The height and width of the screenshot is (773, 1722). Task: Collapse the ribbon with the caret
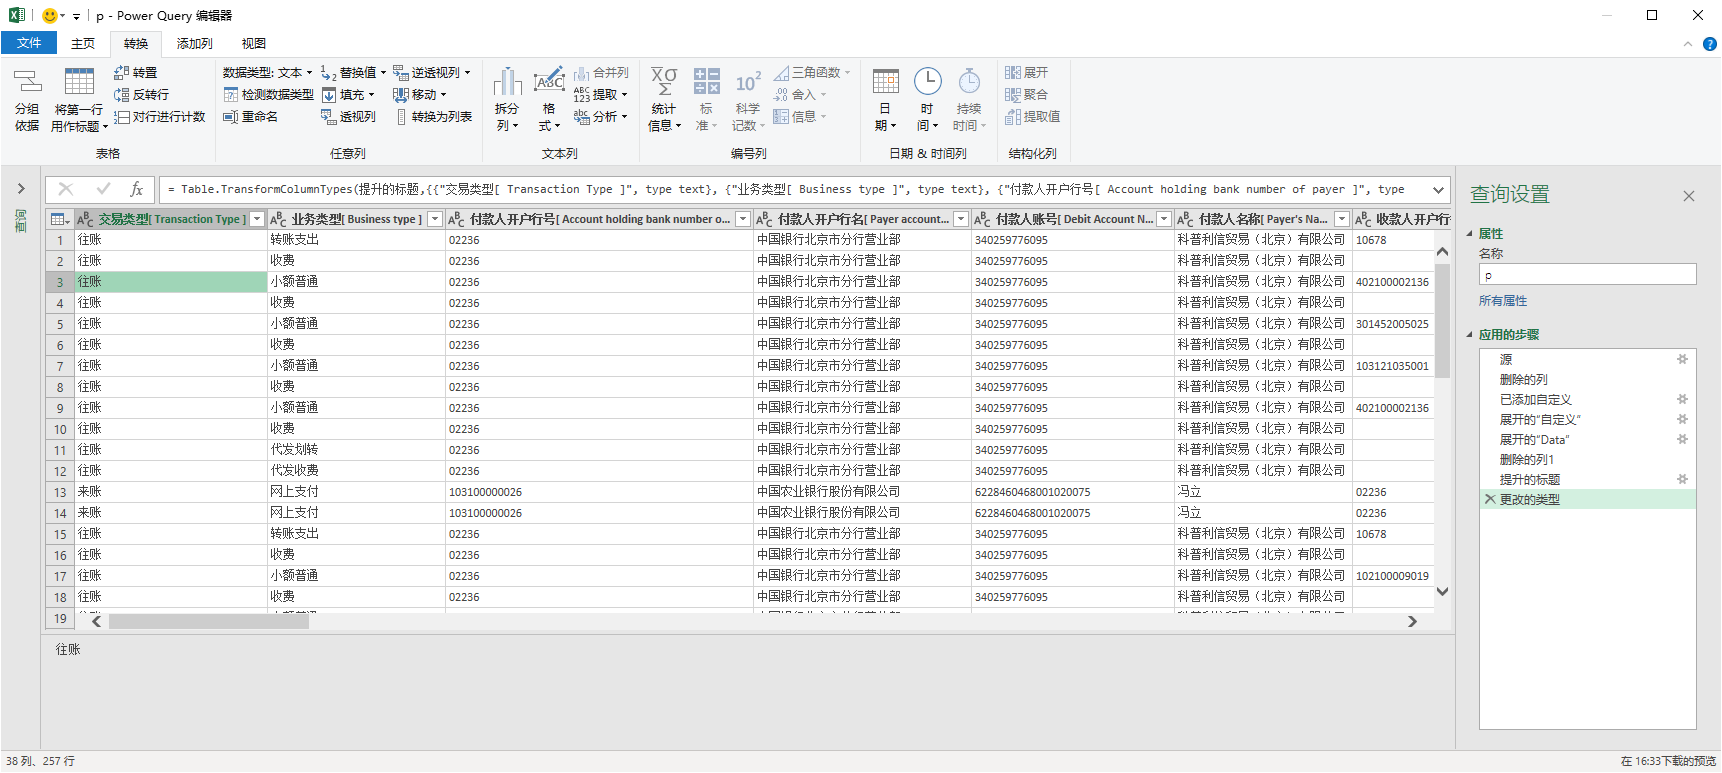tap(1688, 44)
